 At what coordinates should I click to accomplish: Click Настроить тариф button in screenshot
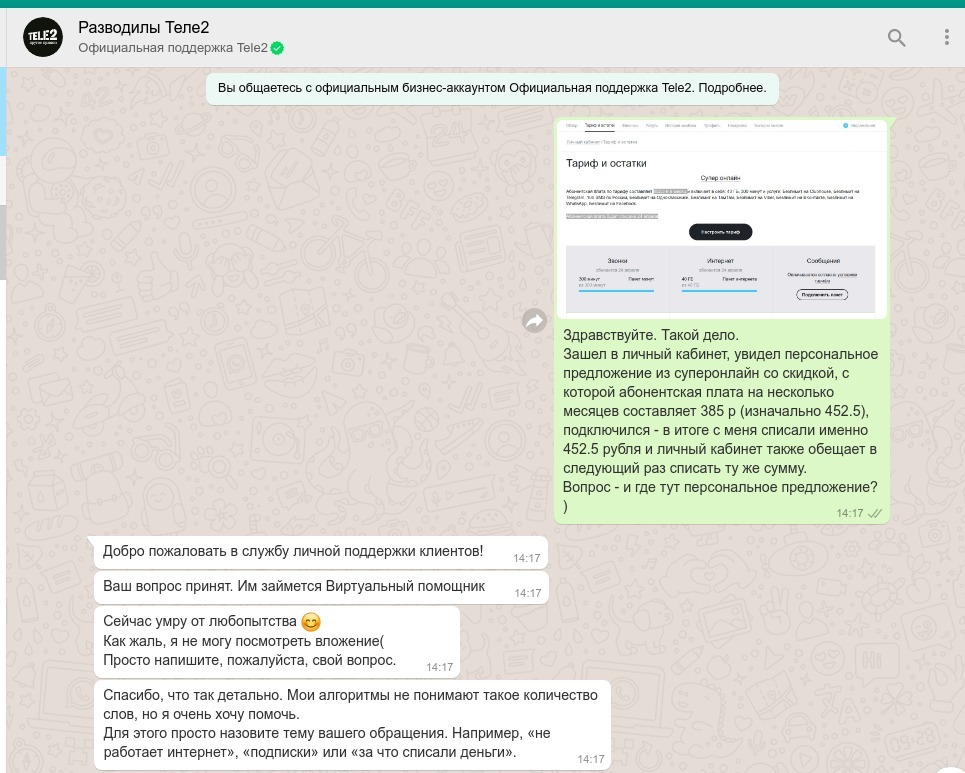(x=720, y=232)
